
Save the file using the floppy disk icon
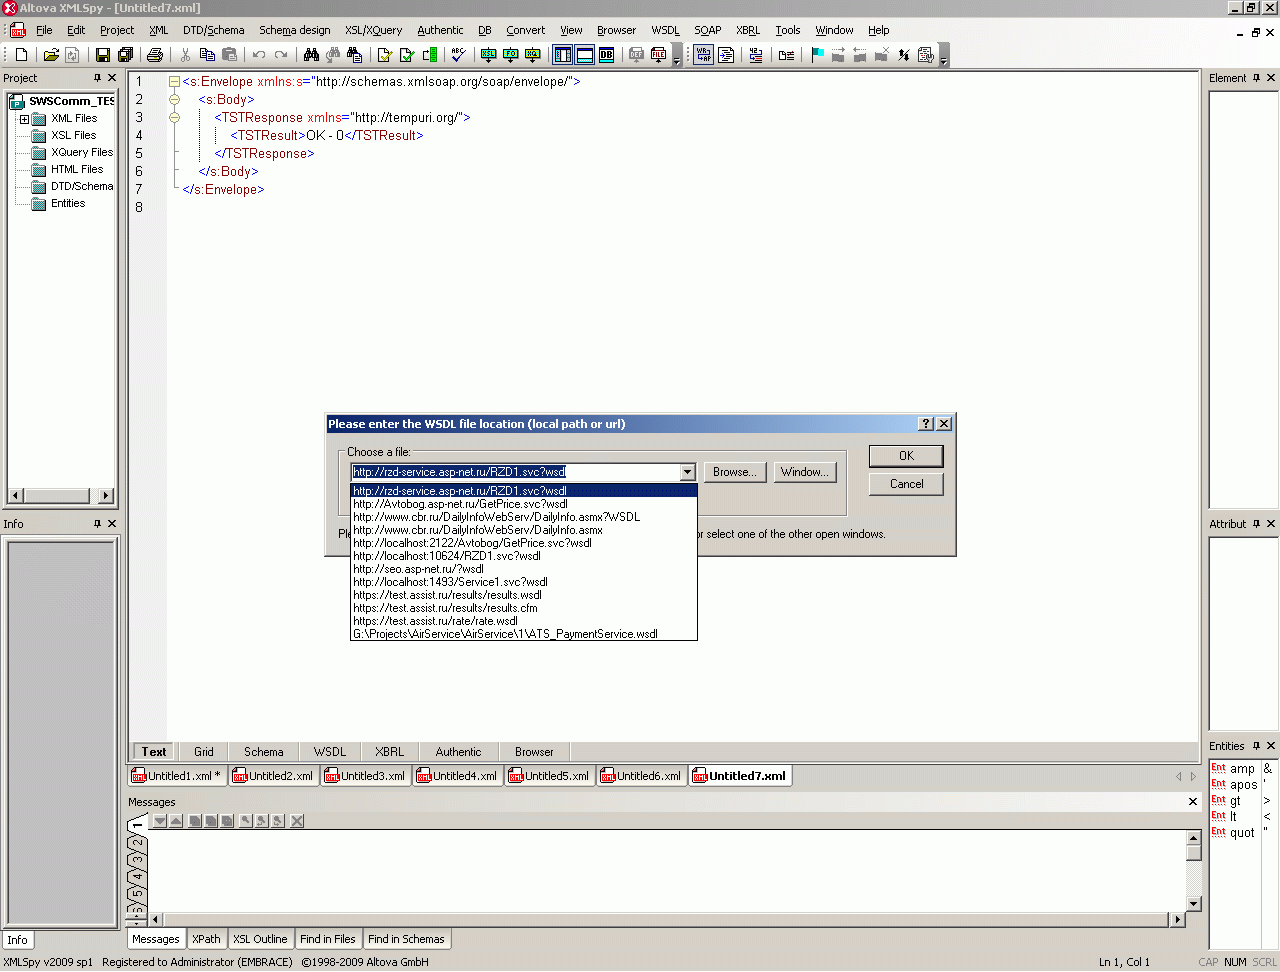click(103, 55)
